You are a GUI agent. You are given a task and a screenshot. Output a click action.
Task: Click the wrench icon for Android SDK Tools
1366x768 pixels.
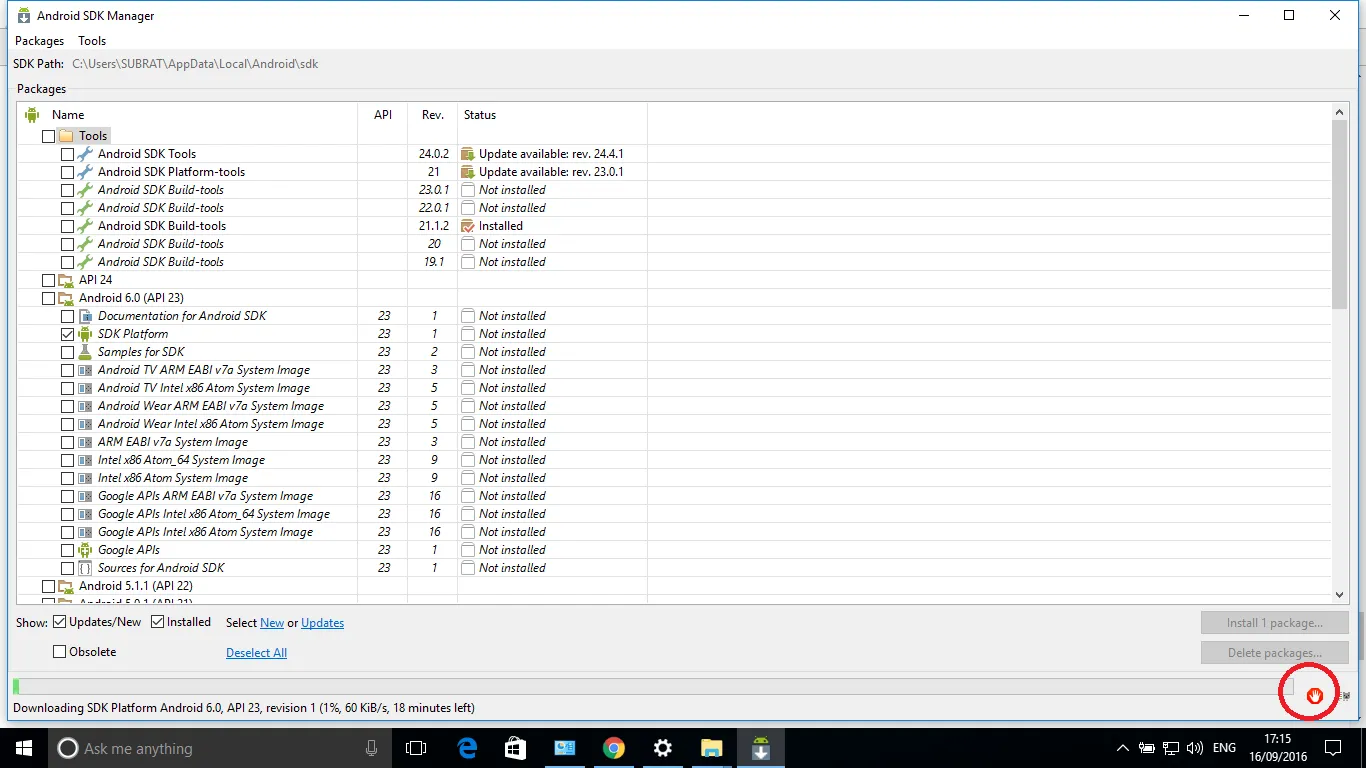(85, 154)
